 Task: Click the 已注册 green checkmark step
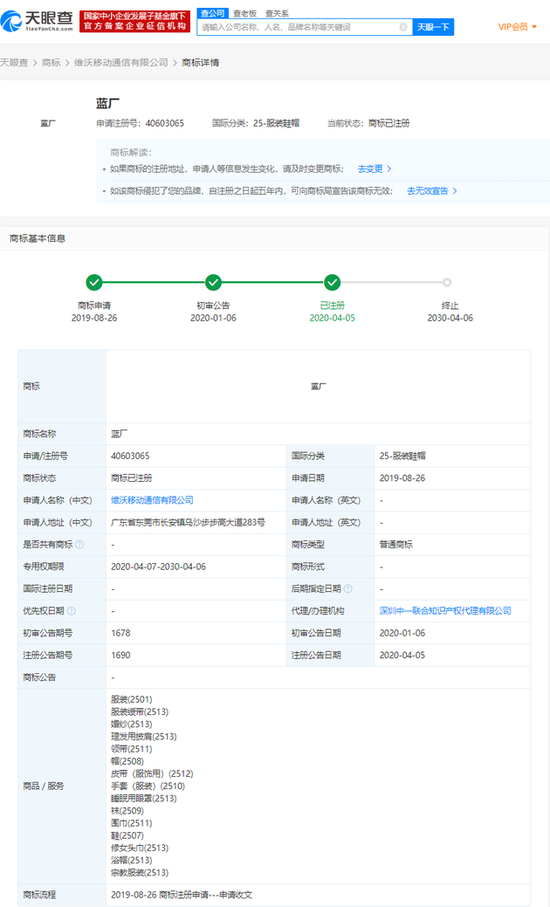pos(332,282)
